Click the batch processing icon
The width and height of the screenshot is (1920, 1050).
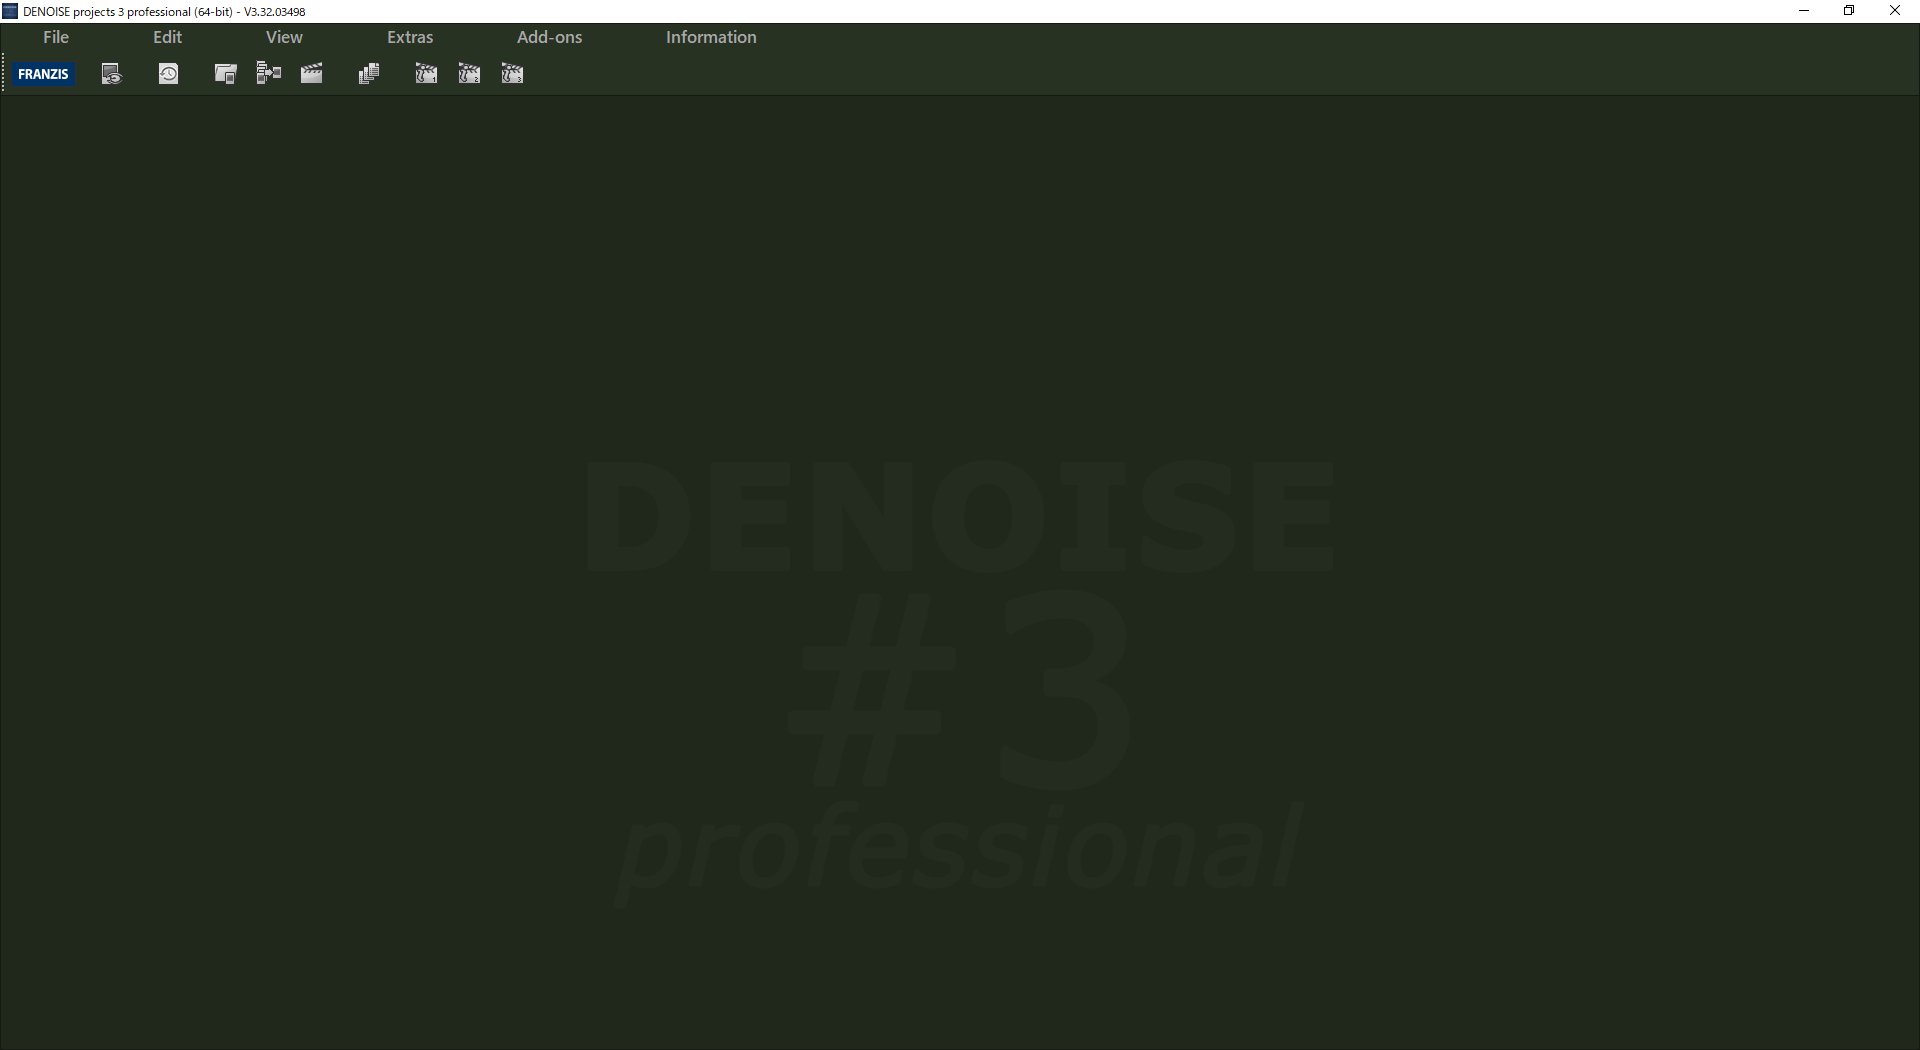point(269,73)
